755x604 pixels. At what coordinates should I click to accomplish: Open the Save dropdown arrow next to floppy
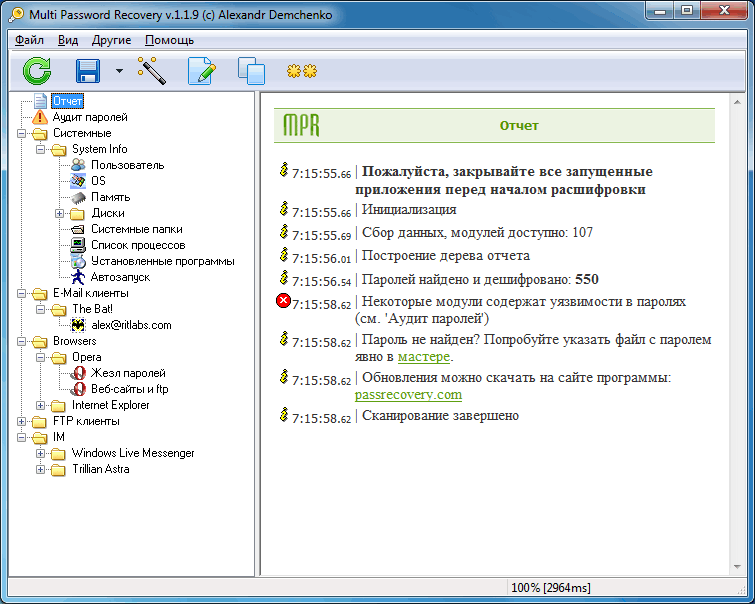(119, 71)
